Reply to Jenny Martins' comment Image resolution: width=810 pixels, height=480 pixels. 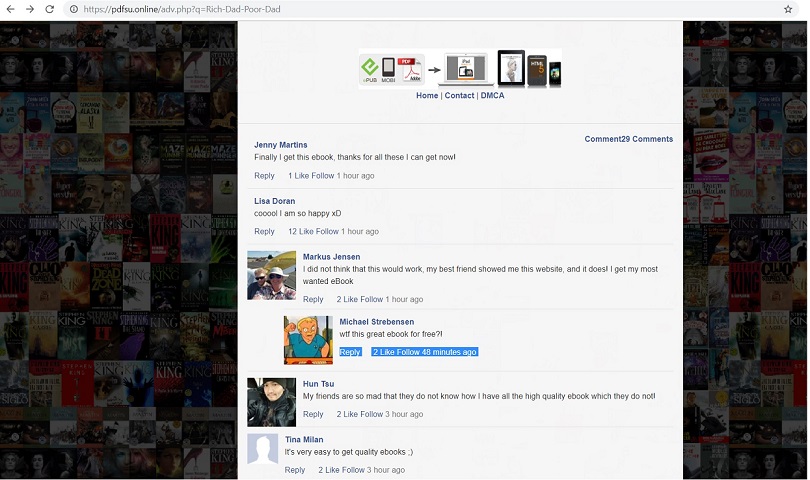[x=264, y=176]
